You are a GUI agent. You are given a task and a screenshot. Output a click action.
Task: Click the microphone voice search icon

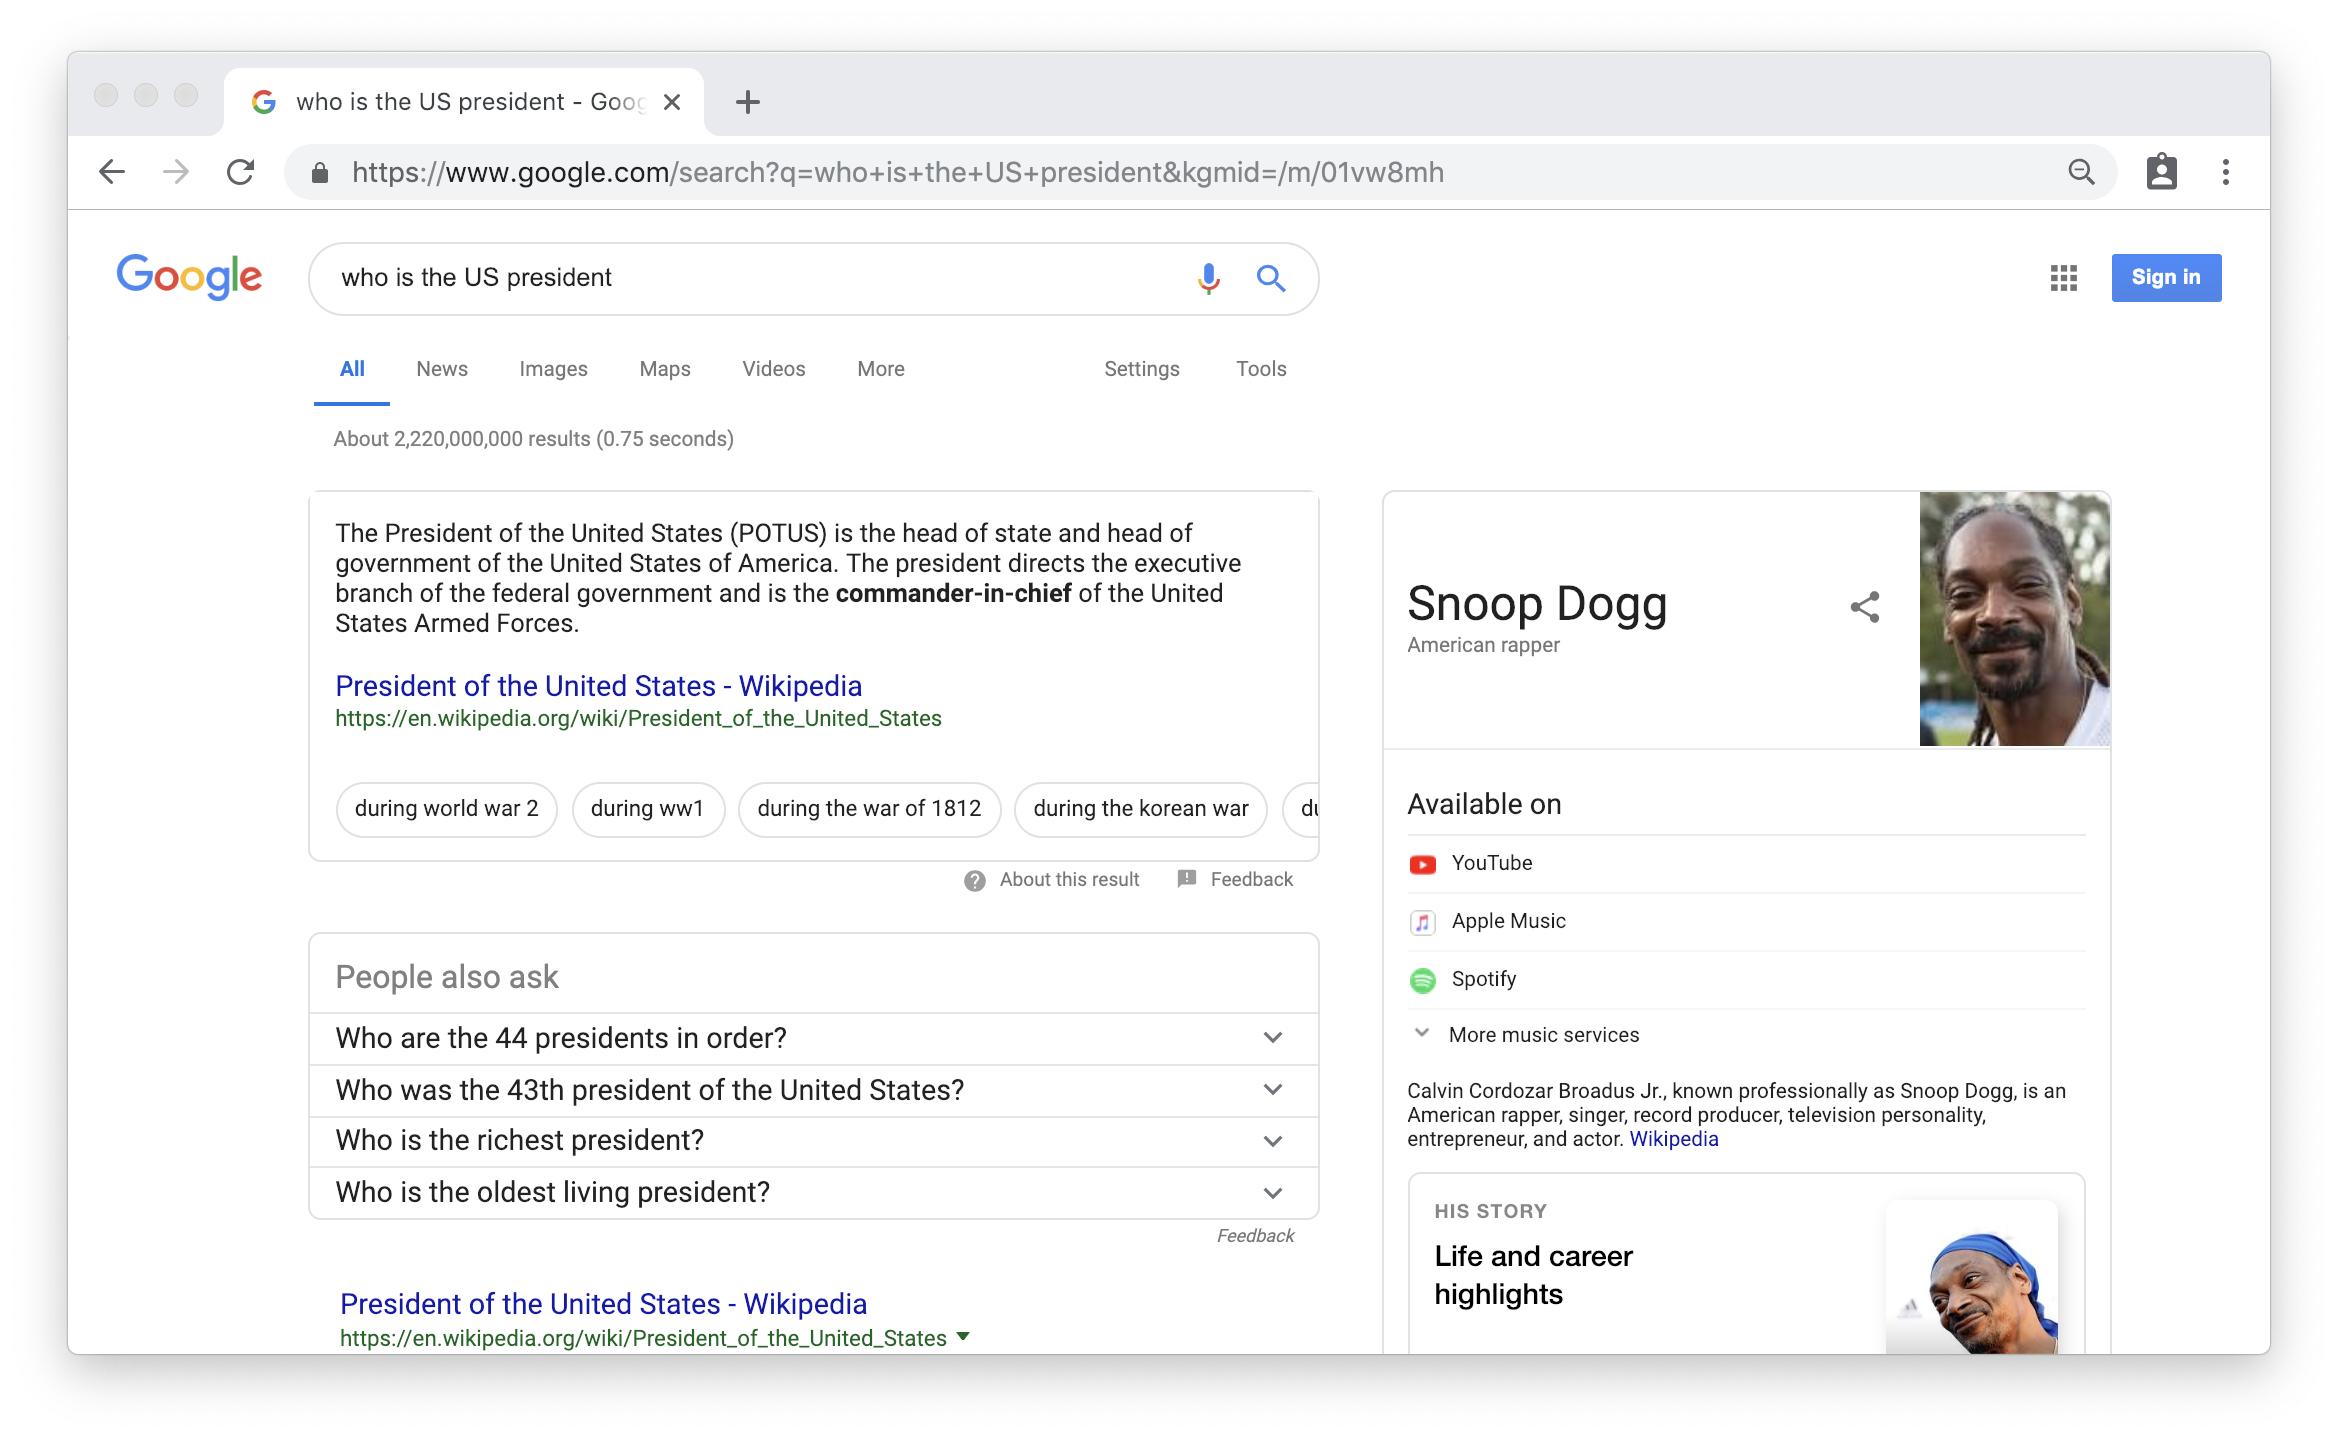click(x=1208, y=278)
